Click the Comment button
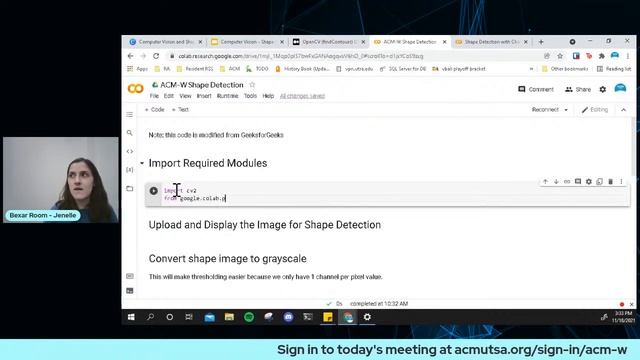The width and height of the screenshot is (640, 360). coord(536,89)
